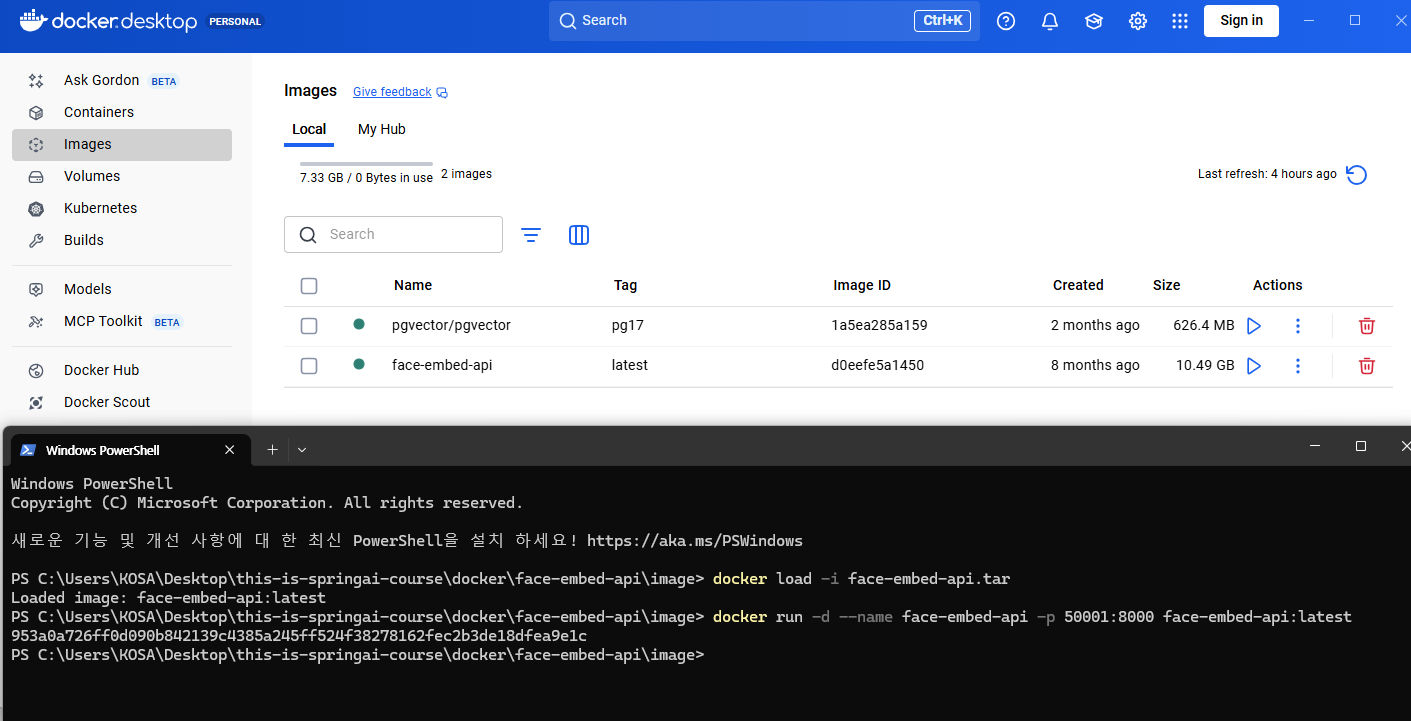Open Kubernetes in the sidebar
1411x721 pixels.
(122, 209)
